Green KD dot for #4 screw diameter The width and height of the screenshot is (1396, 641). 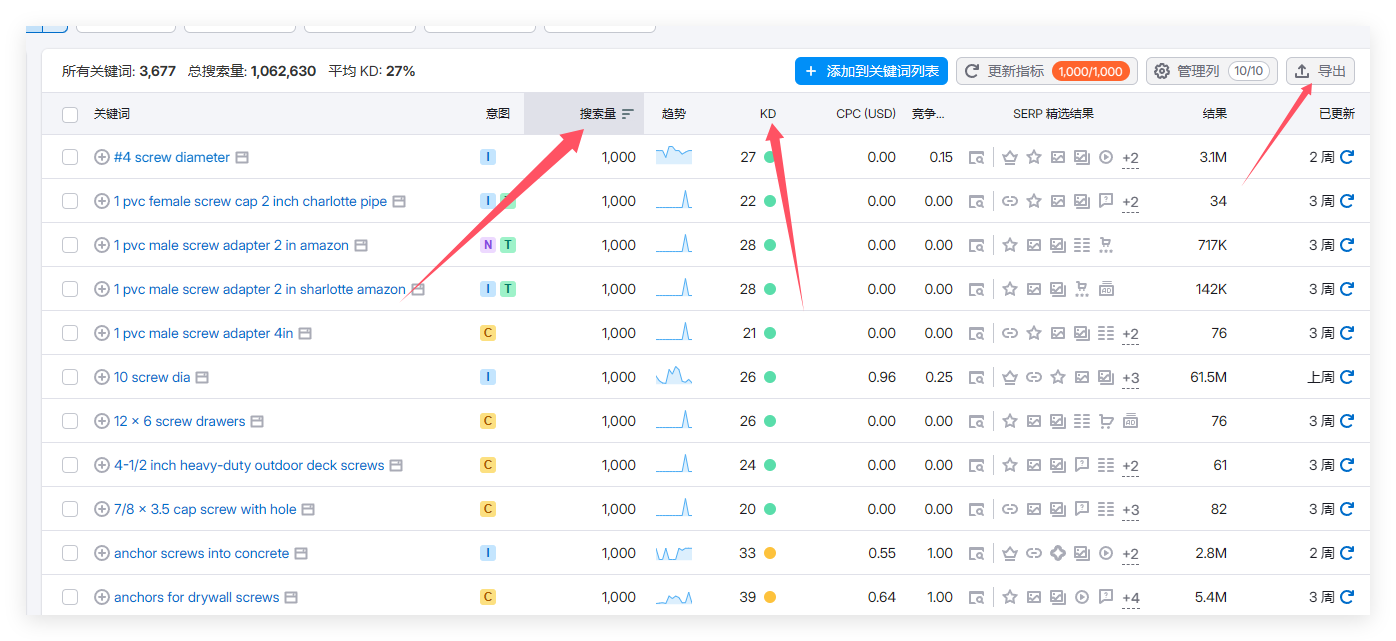coord(769,157)
